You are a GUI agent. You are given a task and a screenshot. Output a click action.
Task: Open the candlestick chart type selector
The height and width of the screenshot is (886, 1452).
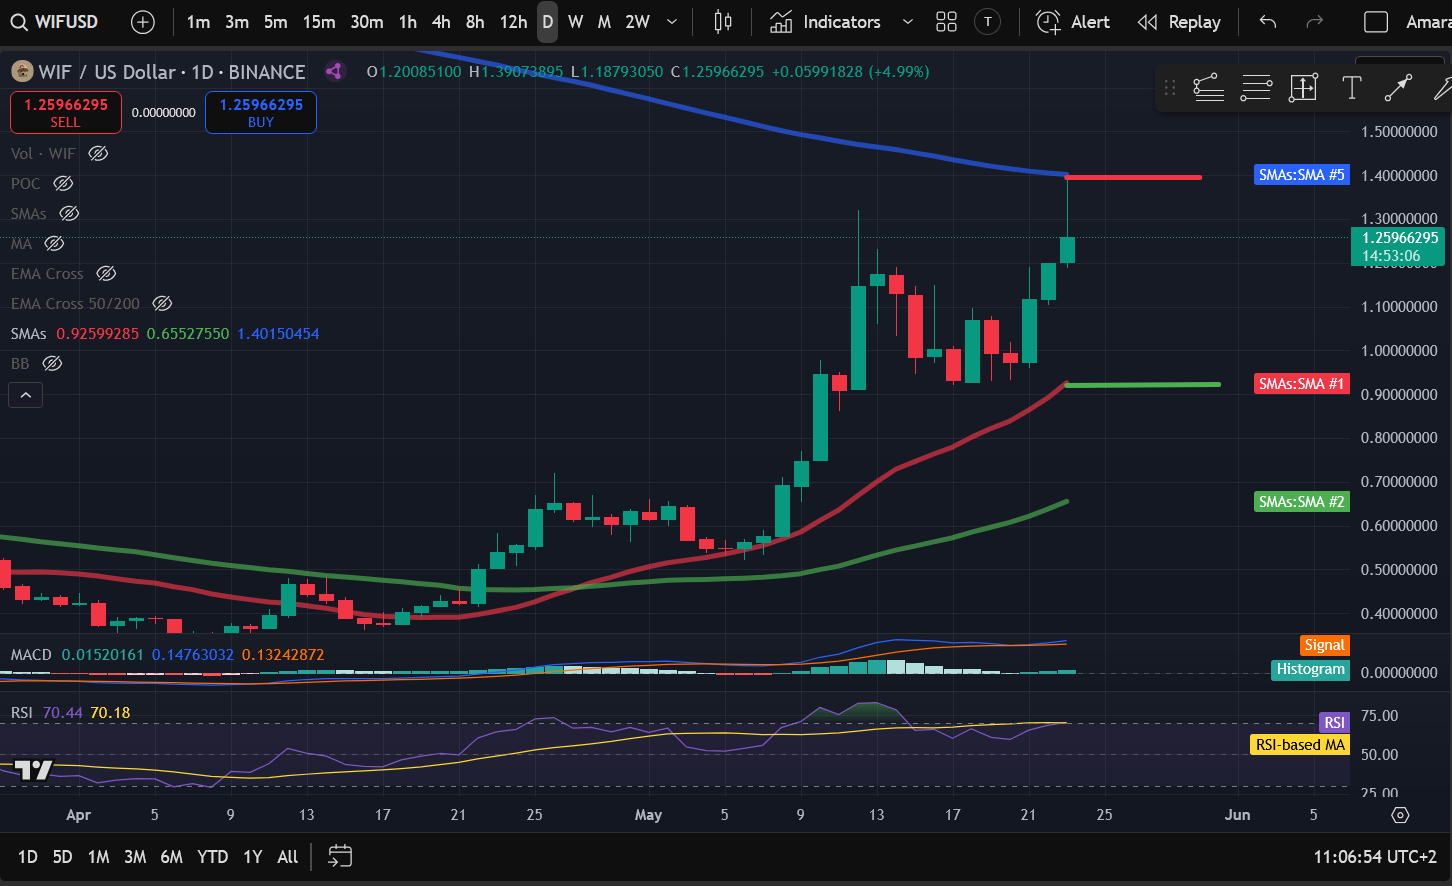723,22
